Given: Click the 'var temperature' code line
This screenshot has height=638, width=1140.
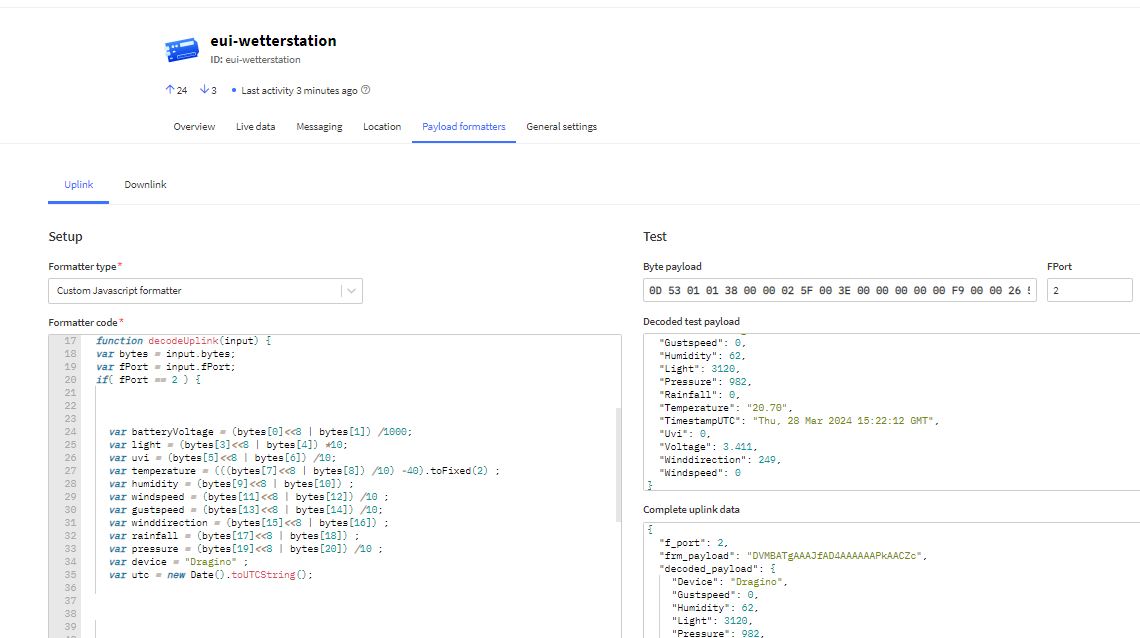Looking at the screenshot, I should coord(304,471).
